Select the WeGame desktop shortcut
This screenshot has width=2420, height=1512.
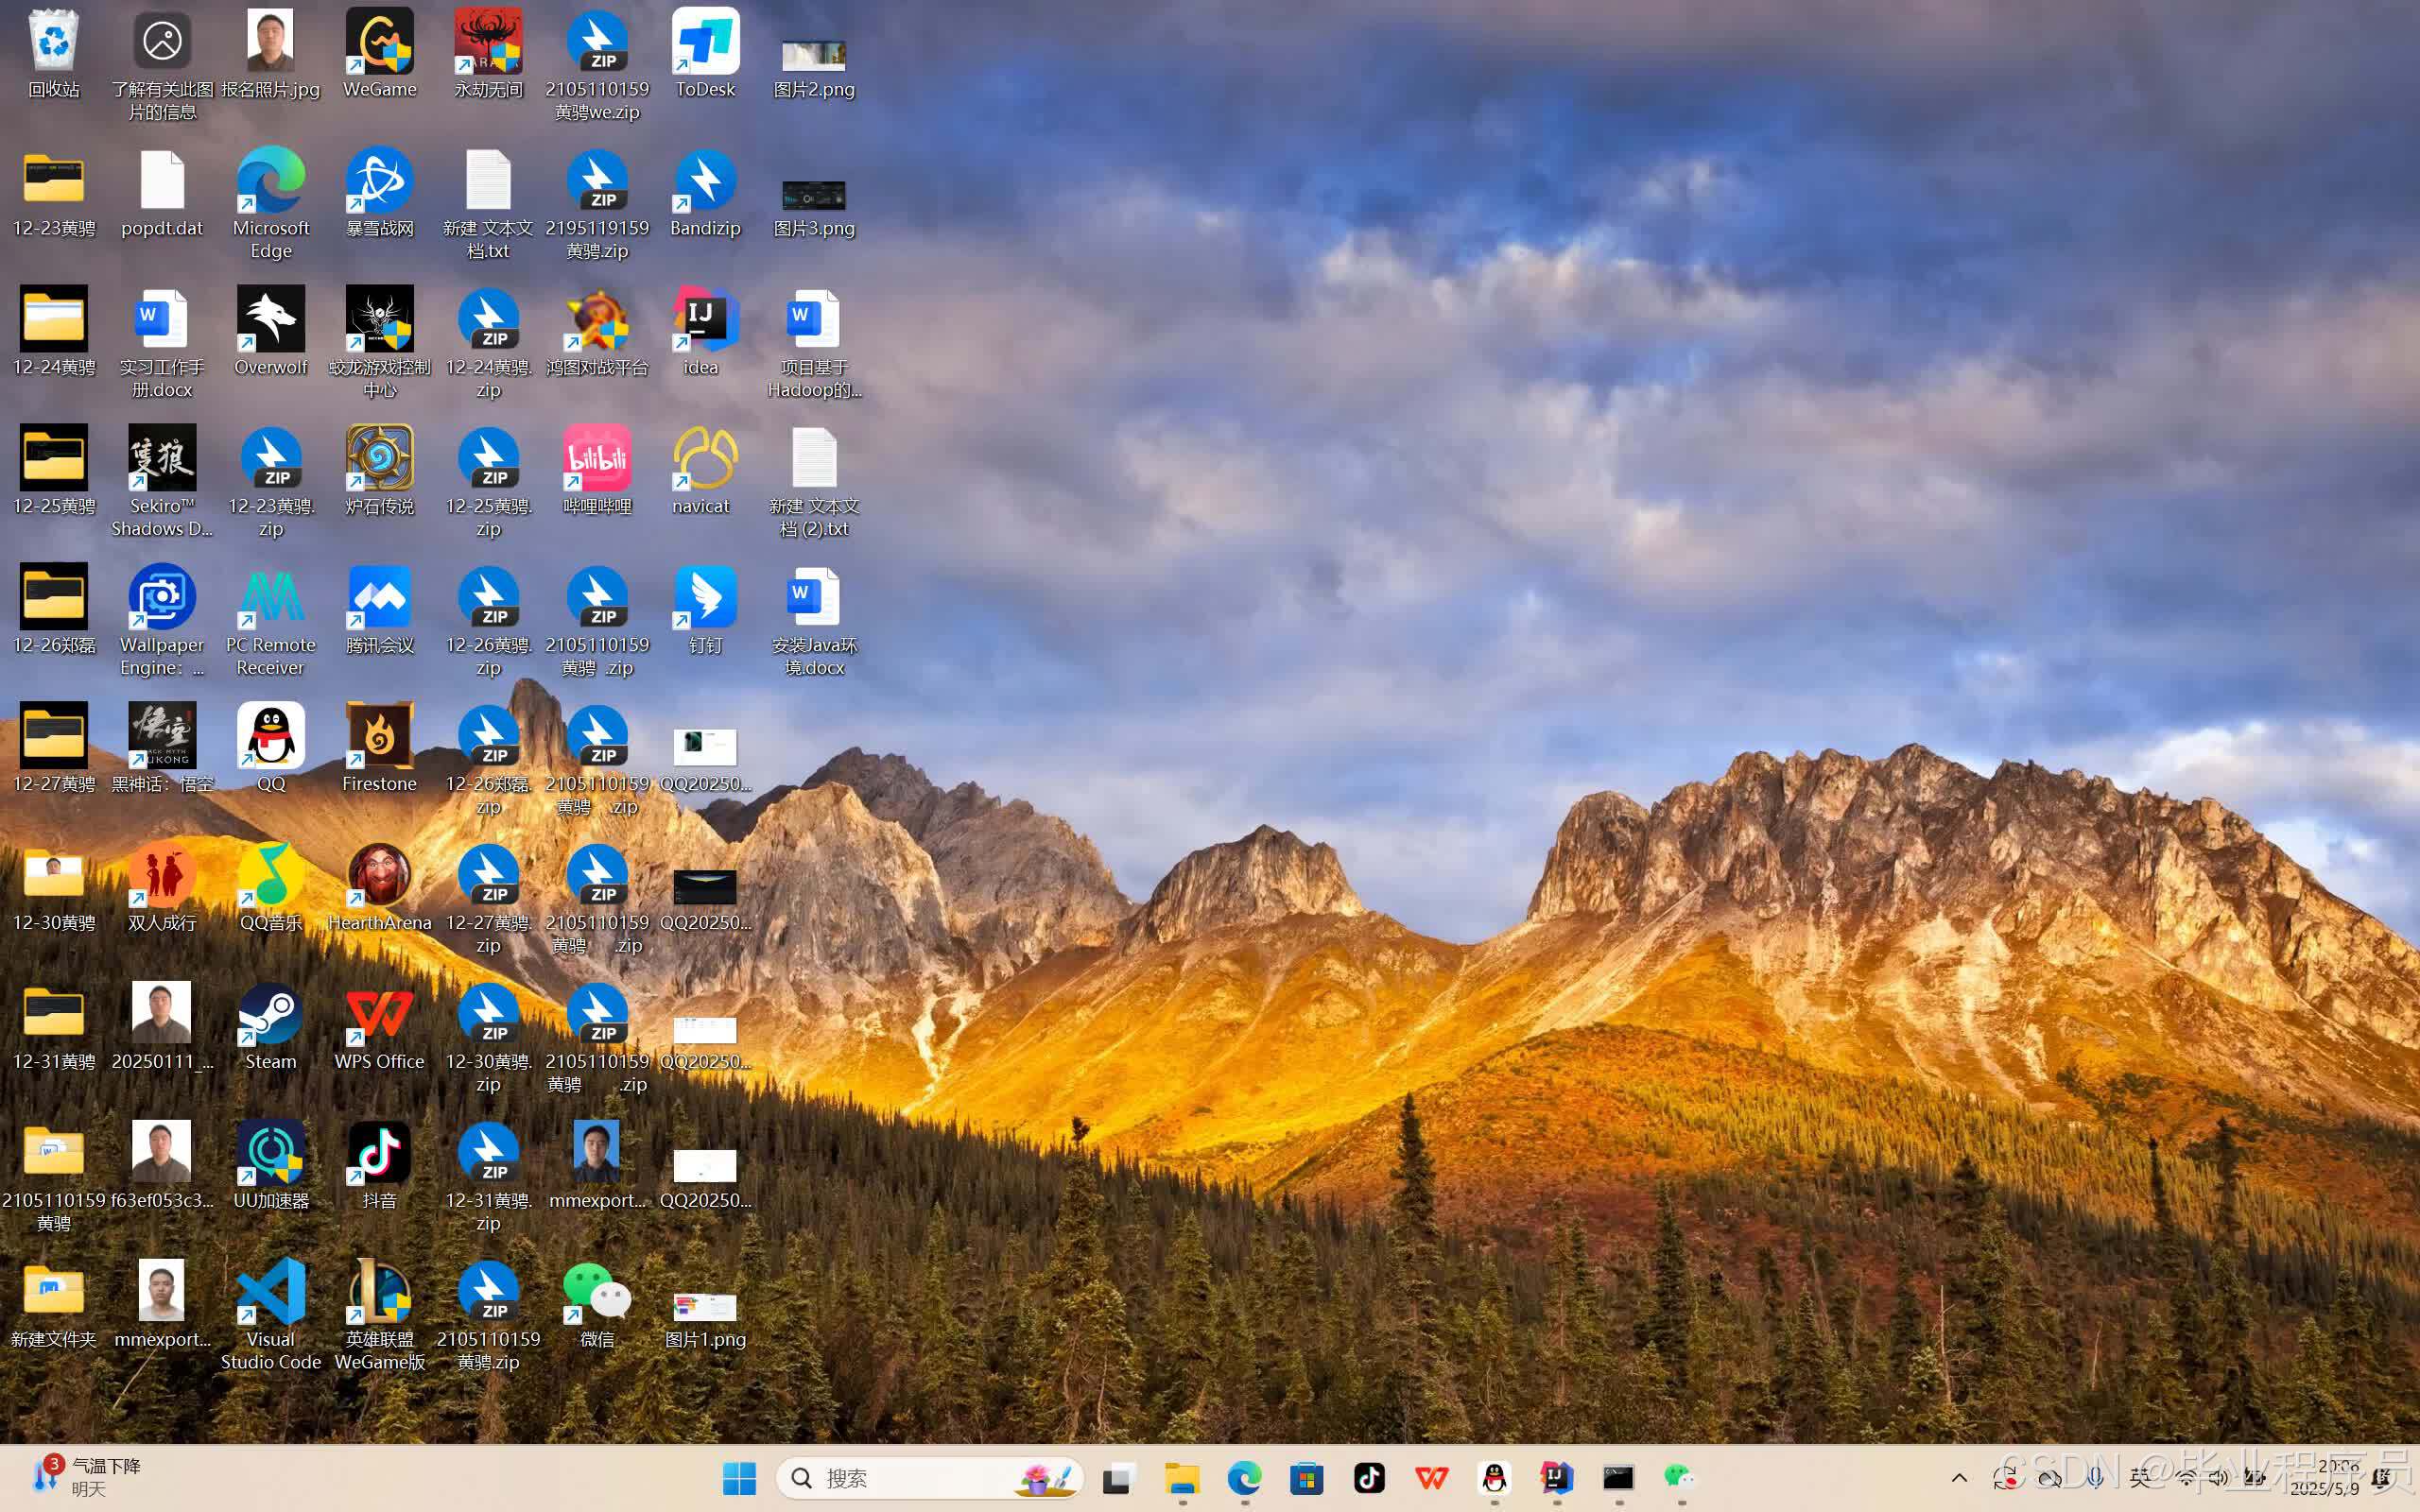click(379, 54)
